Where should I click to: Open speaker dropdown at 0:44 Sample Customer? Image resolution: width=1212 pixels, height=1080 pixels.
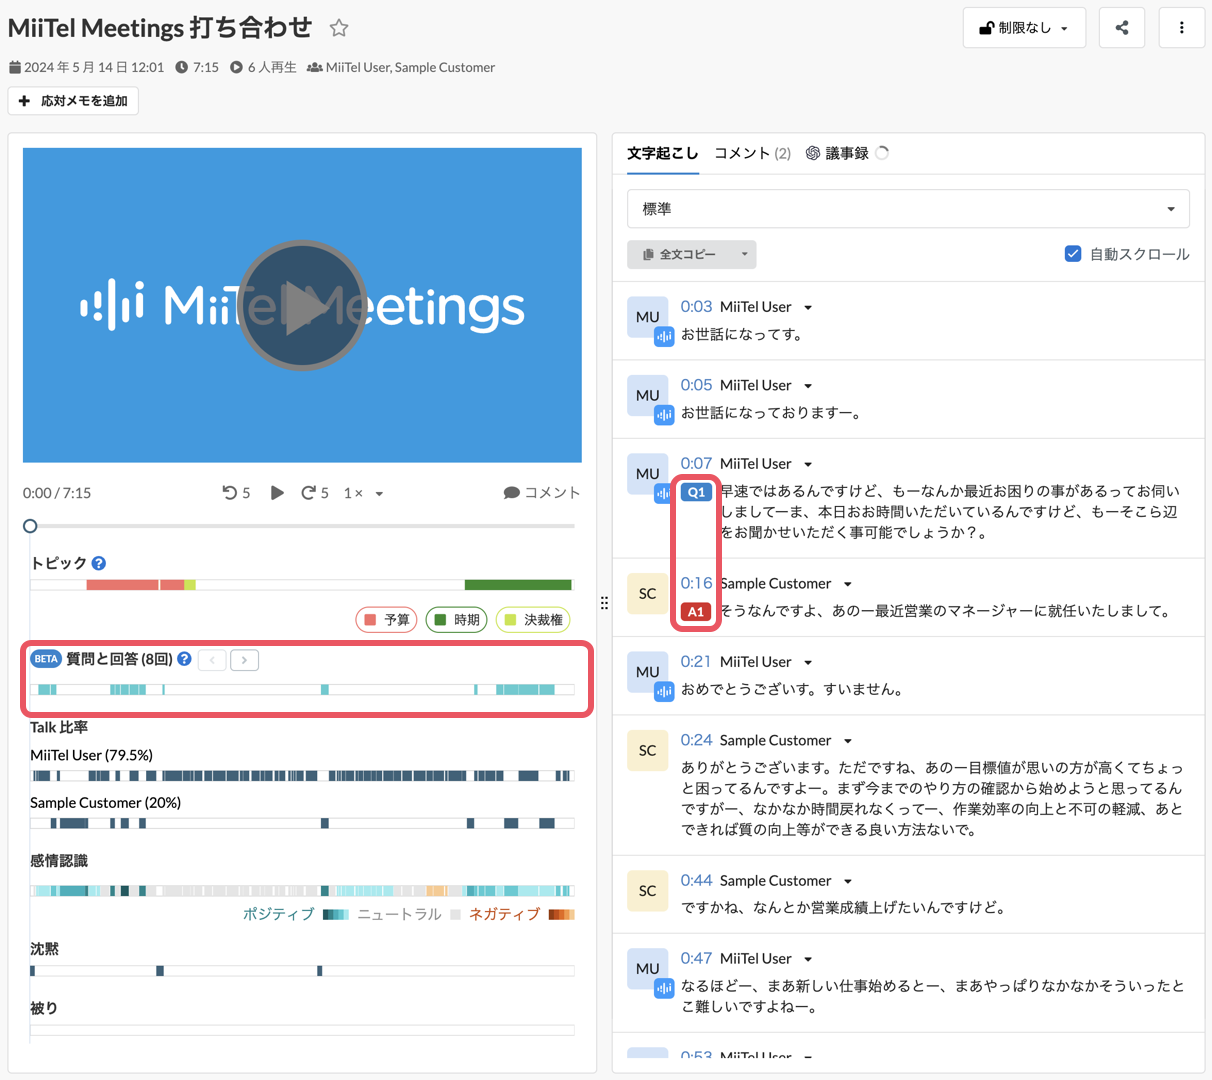click(x=848, y=882)
